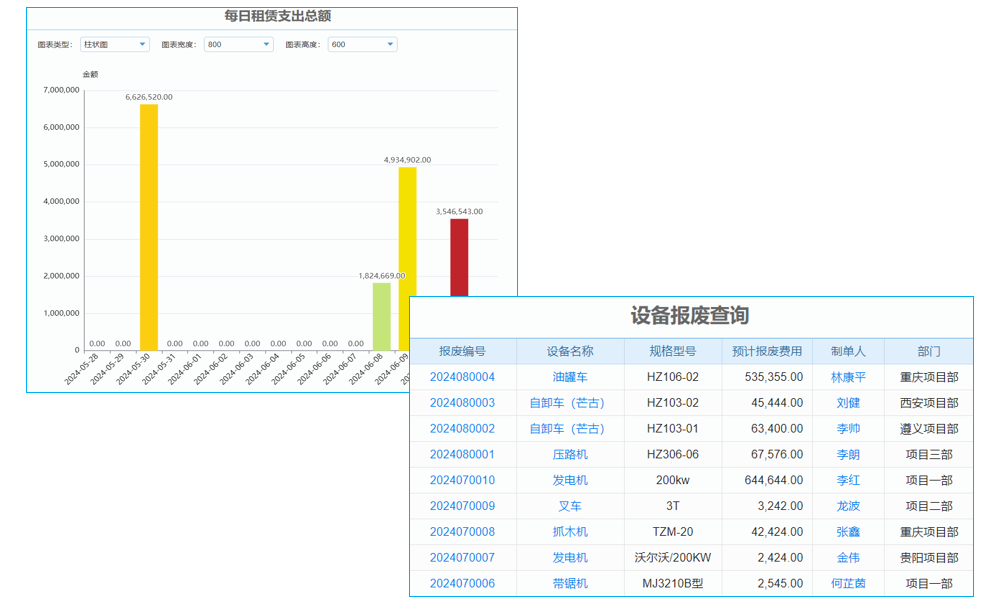
Task: Open scrap record 2024080001
Action: point(462,454)
